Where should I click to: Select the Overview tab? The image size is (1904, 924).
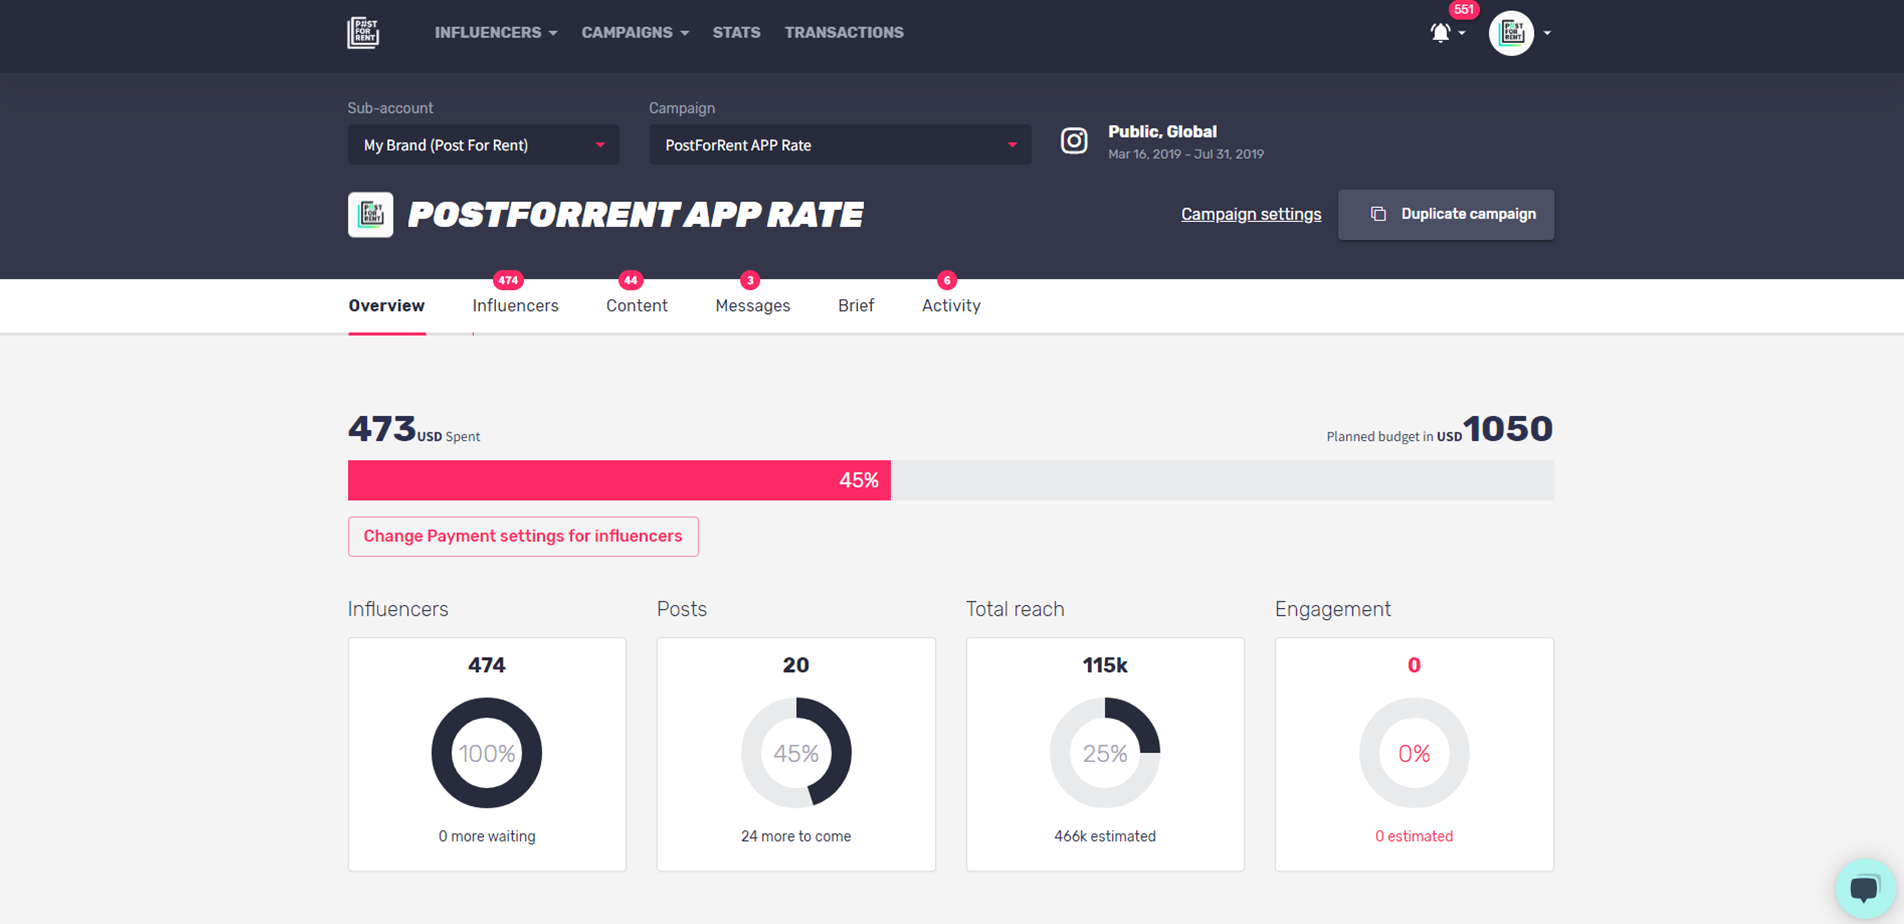386,306
